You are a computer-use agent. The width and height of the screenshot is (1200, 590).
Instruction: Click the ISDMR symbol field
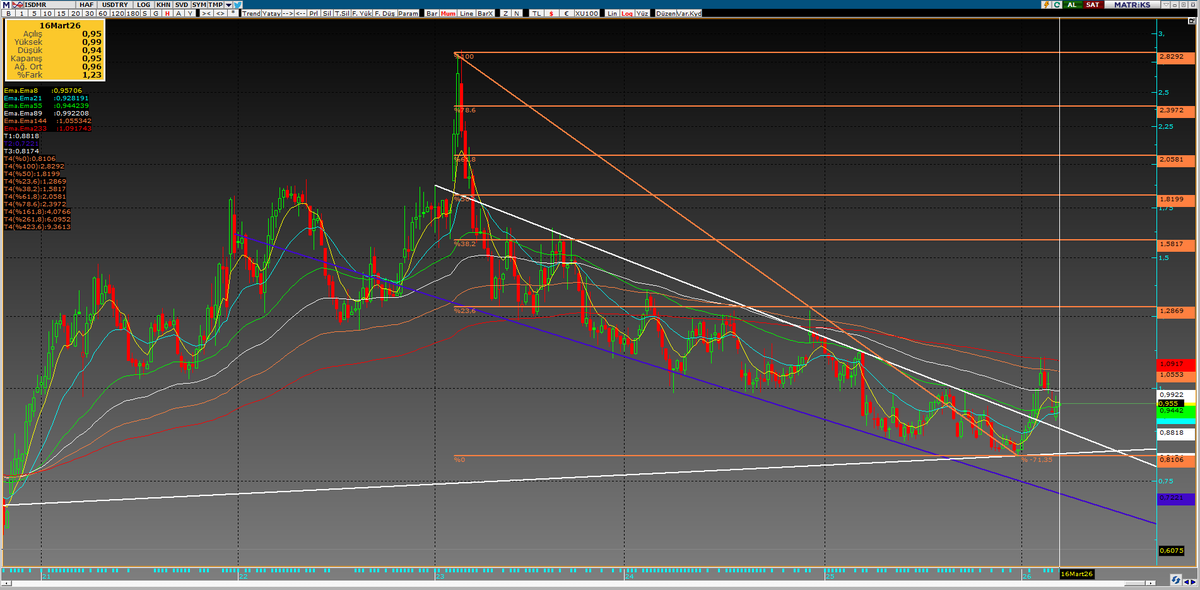49,5
